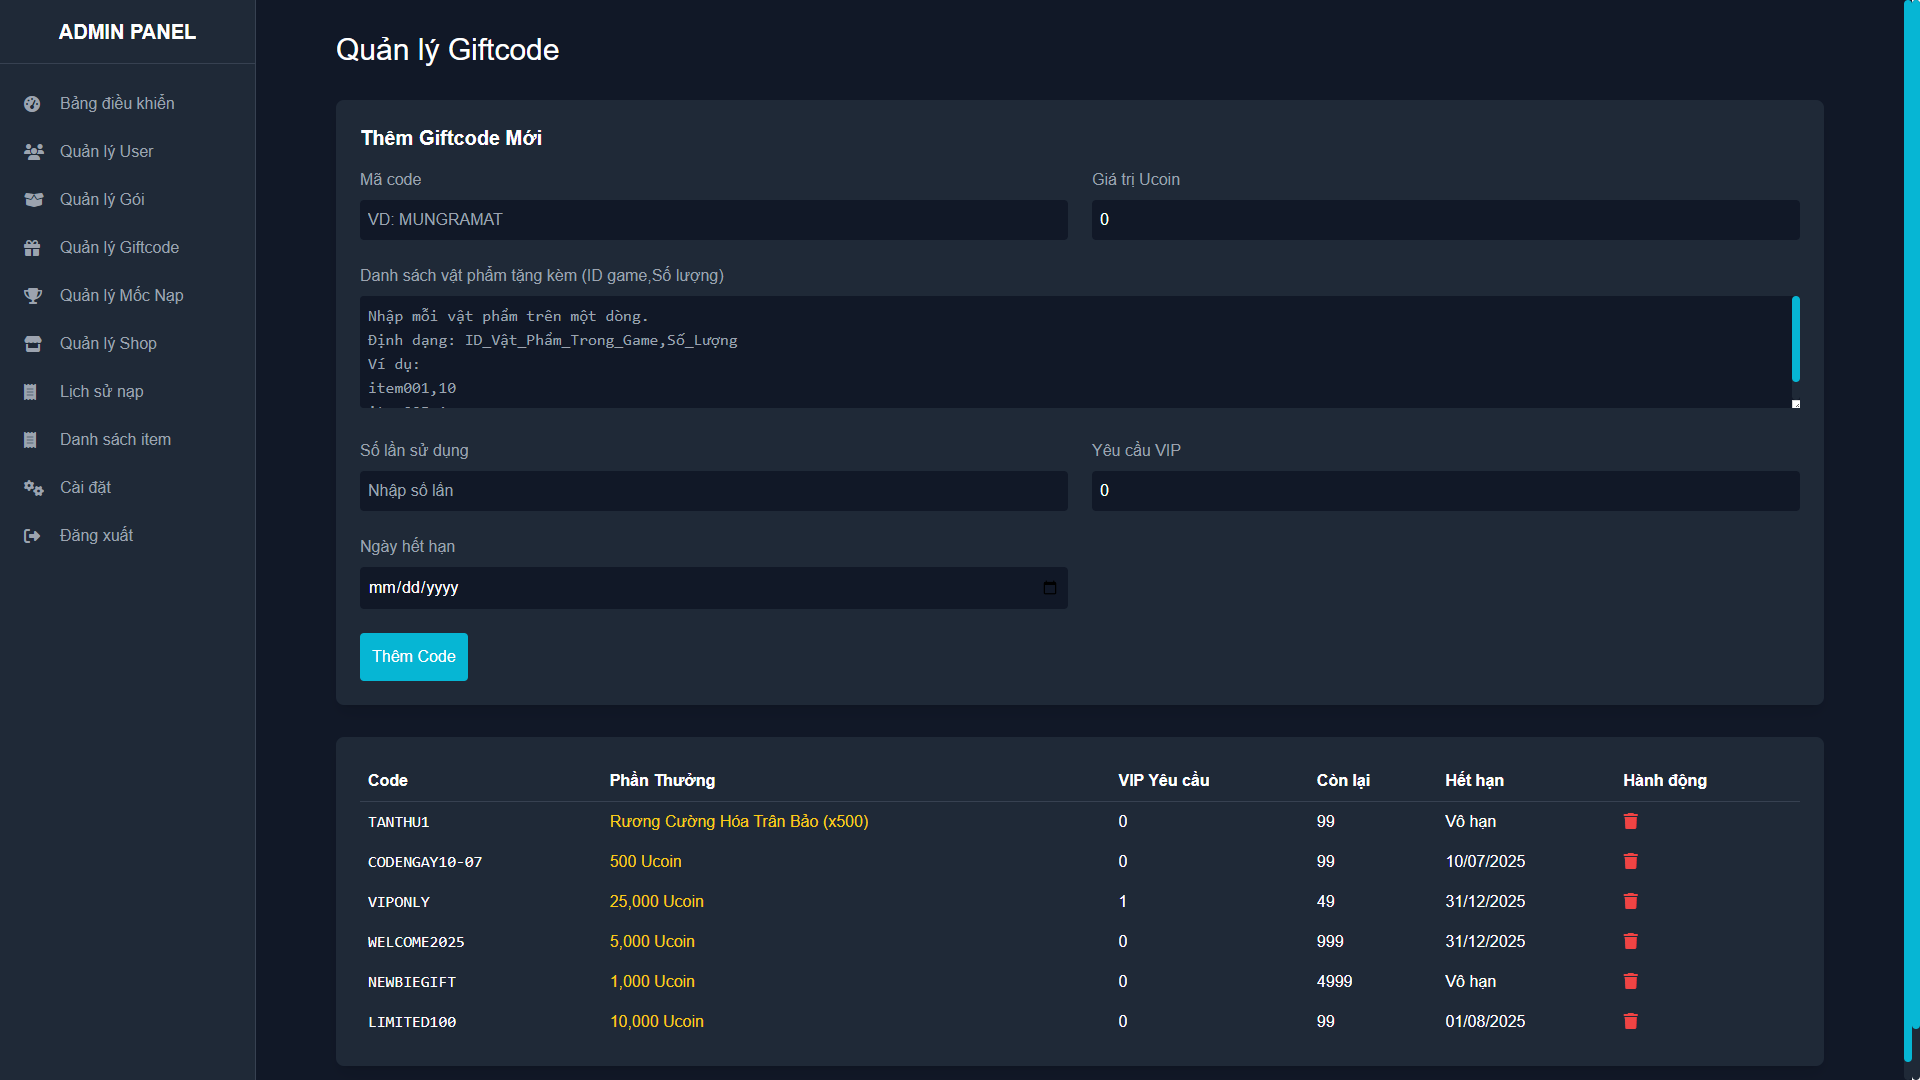Click trash icon for CODENGAY10-07 row
Image resolution: width=1920 pixels, height=1080 pixels.
point(1630,861)
